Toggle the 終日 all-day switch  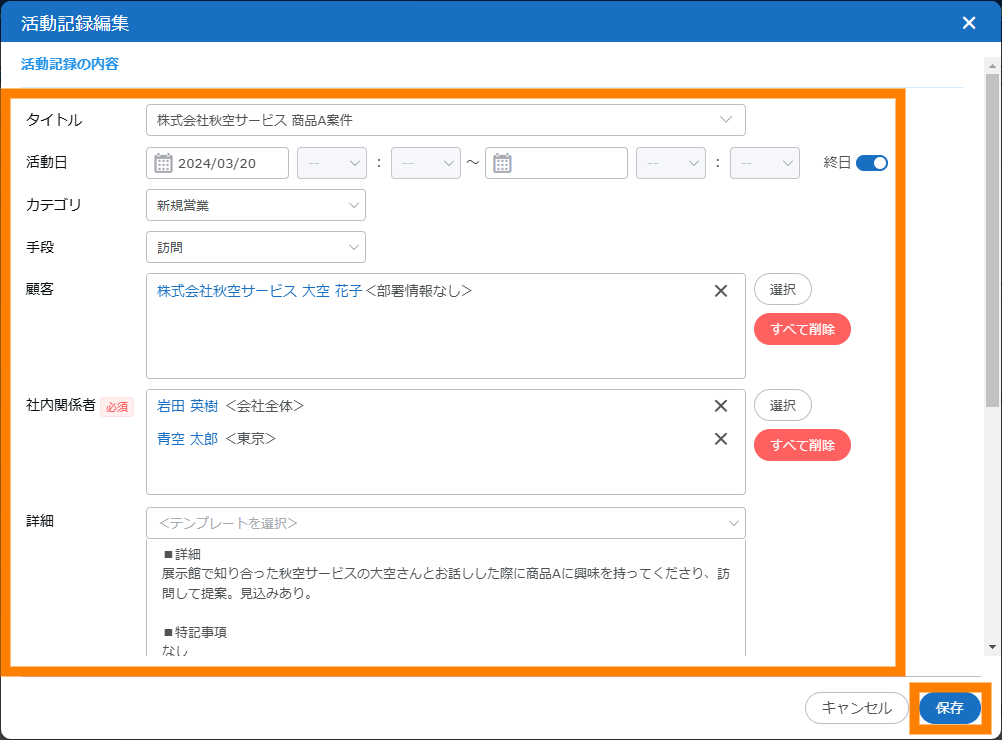coord(871,163)
